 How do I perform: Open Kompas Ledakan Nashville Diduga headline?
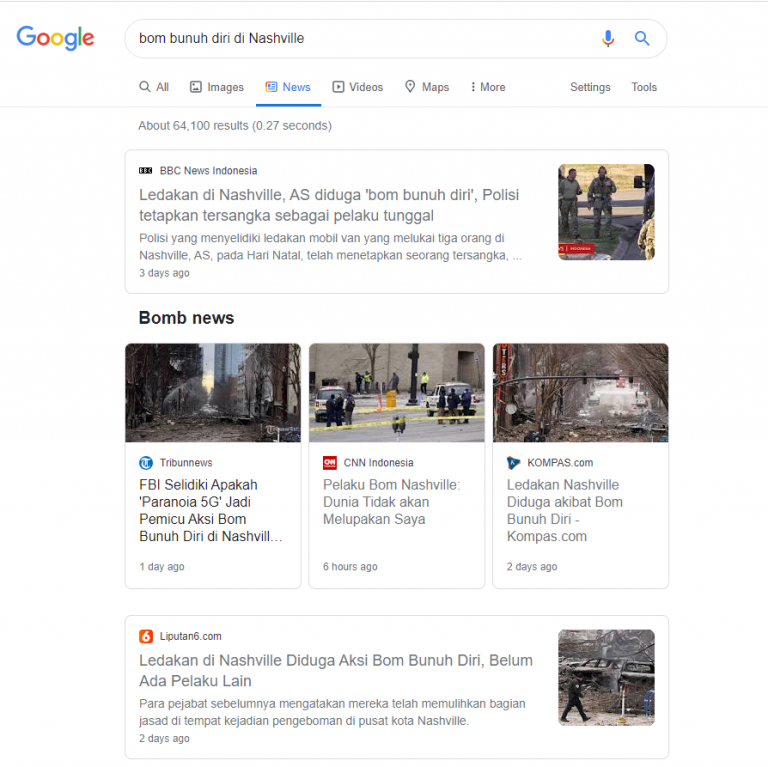pyautogui.click(x=564, y=510)
